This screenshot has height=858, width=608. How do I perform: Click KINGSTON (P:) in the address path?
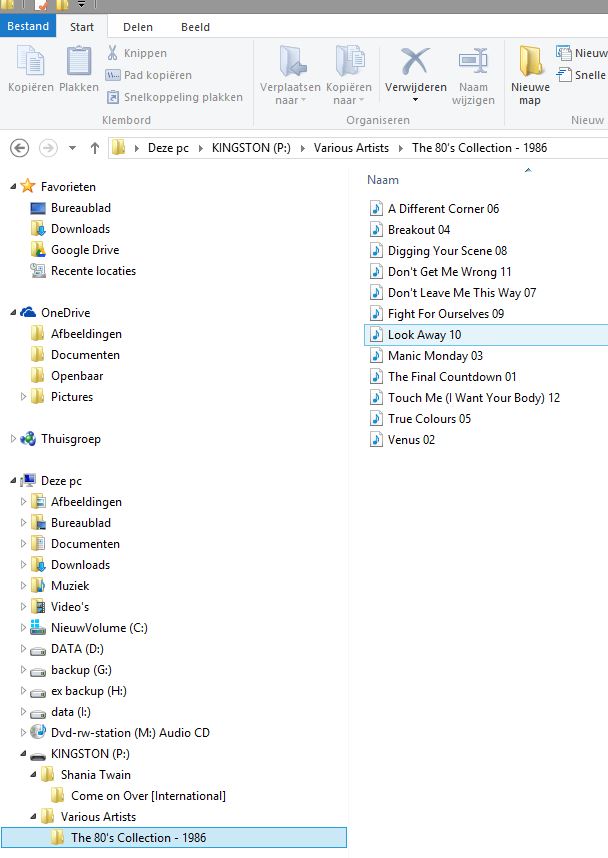tap(251, 148)
